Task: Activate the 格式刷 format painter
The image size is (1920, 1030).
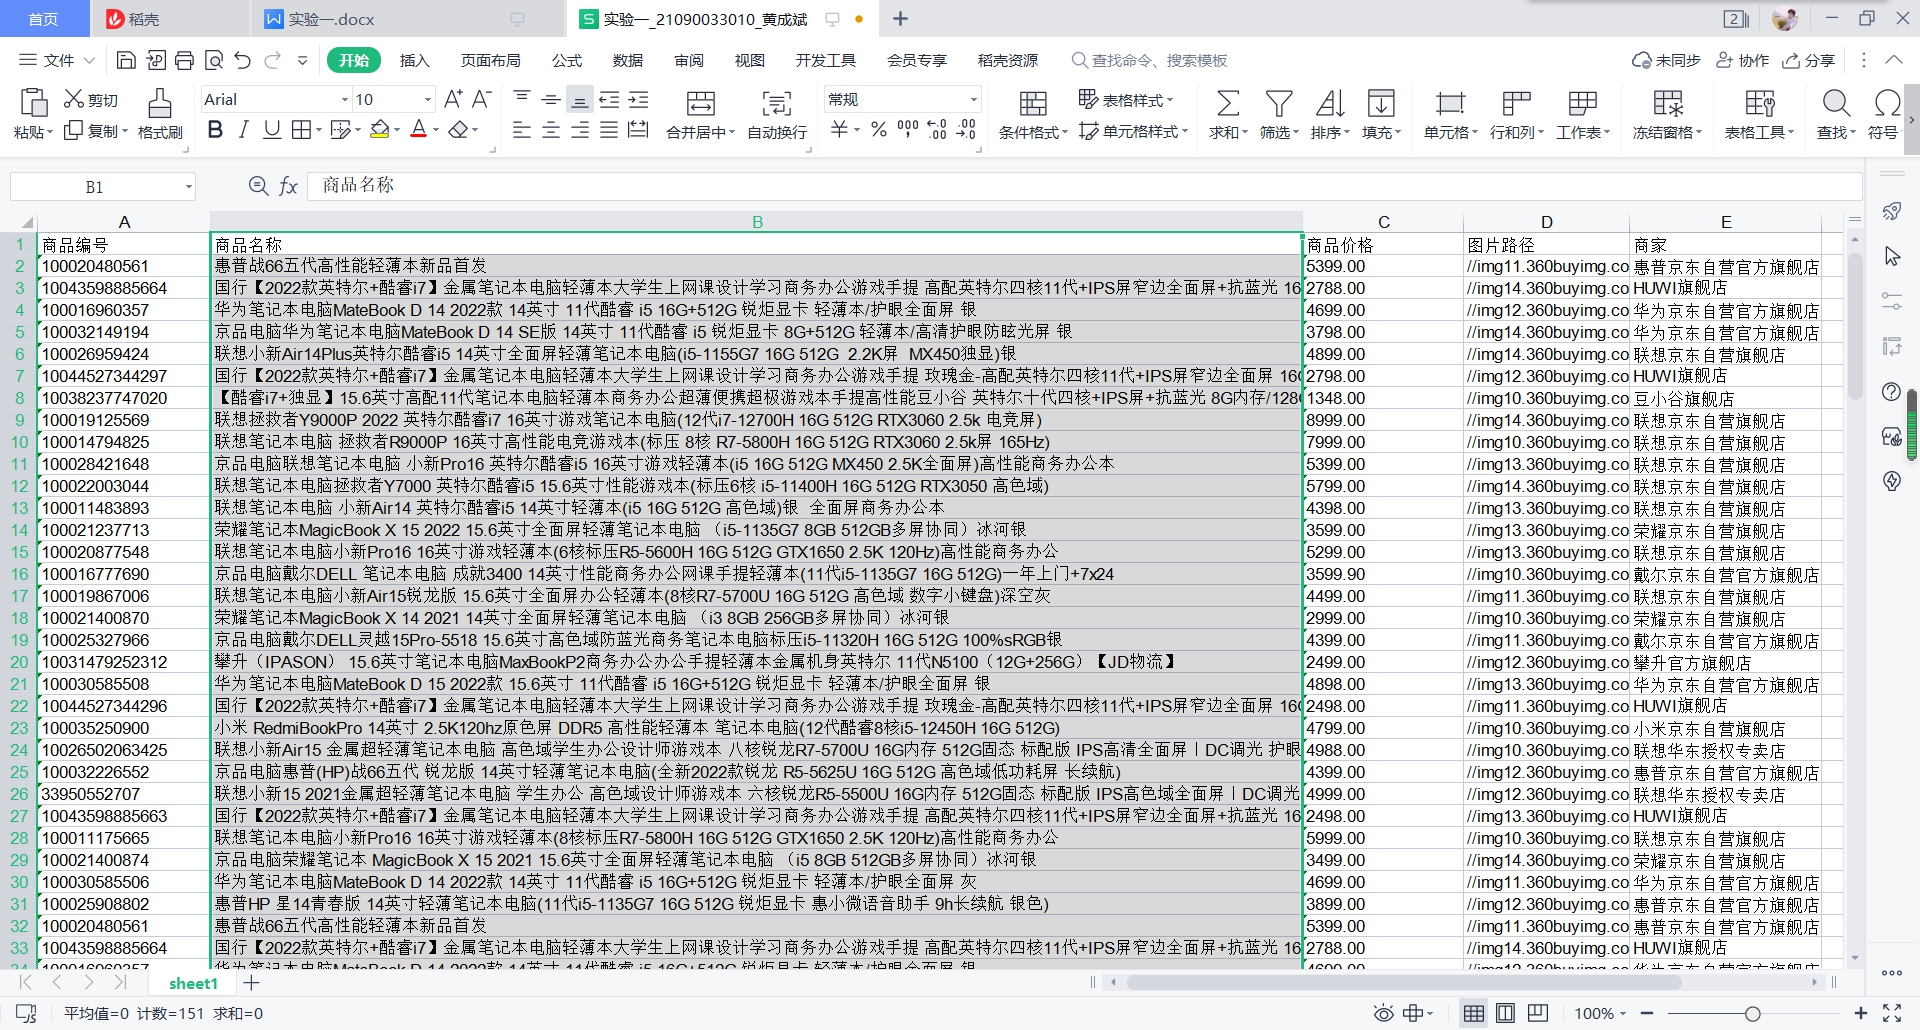Action: (x=159, y=102)
